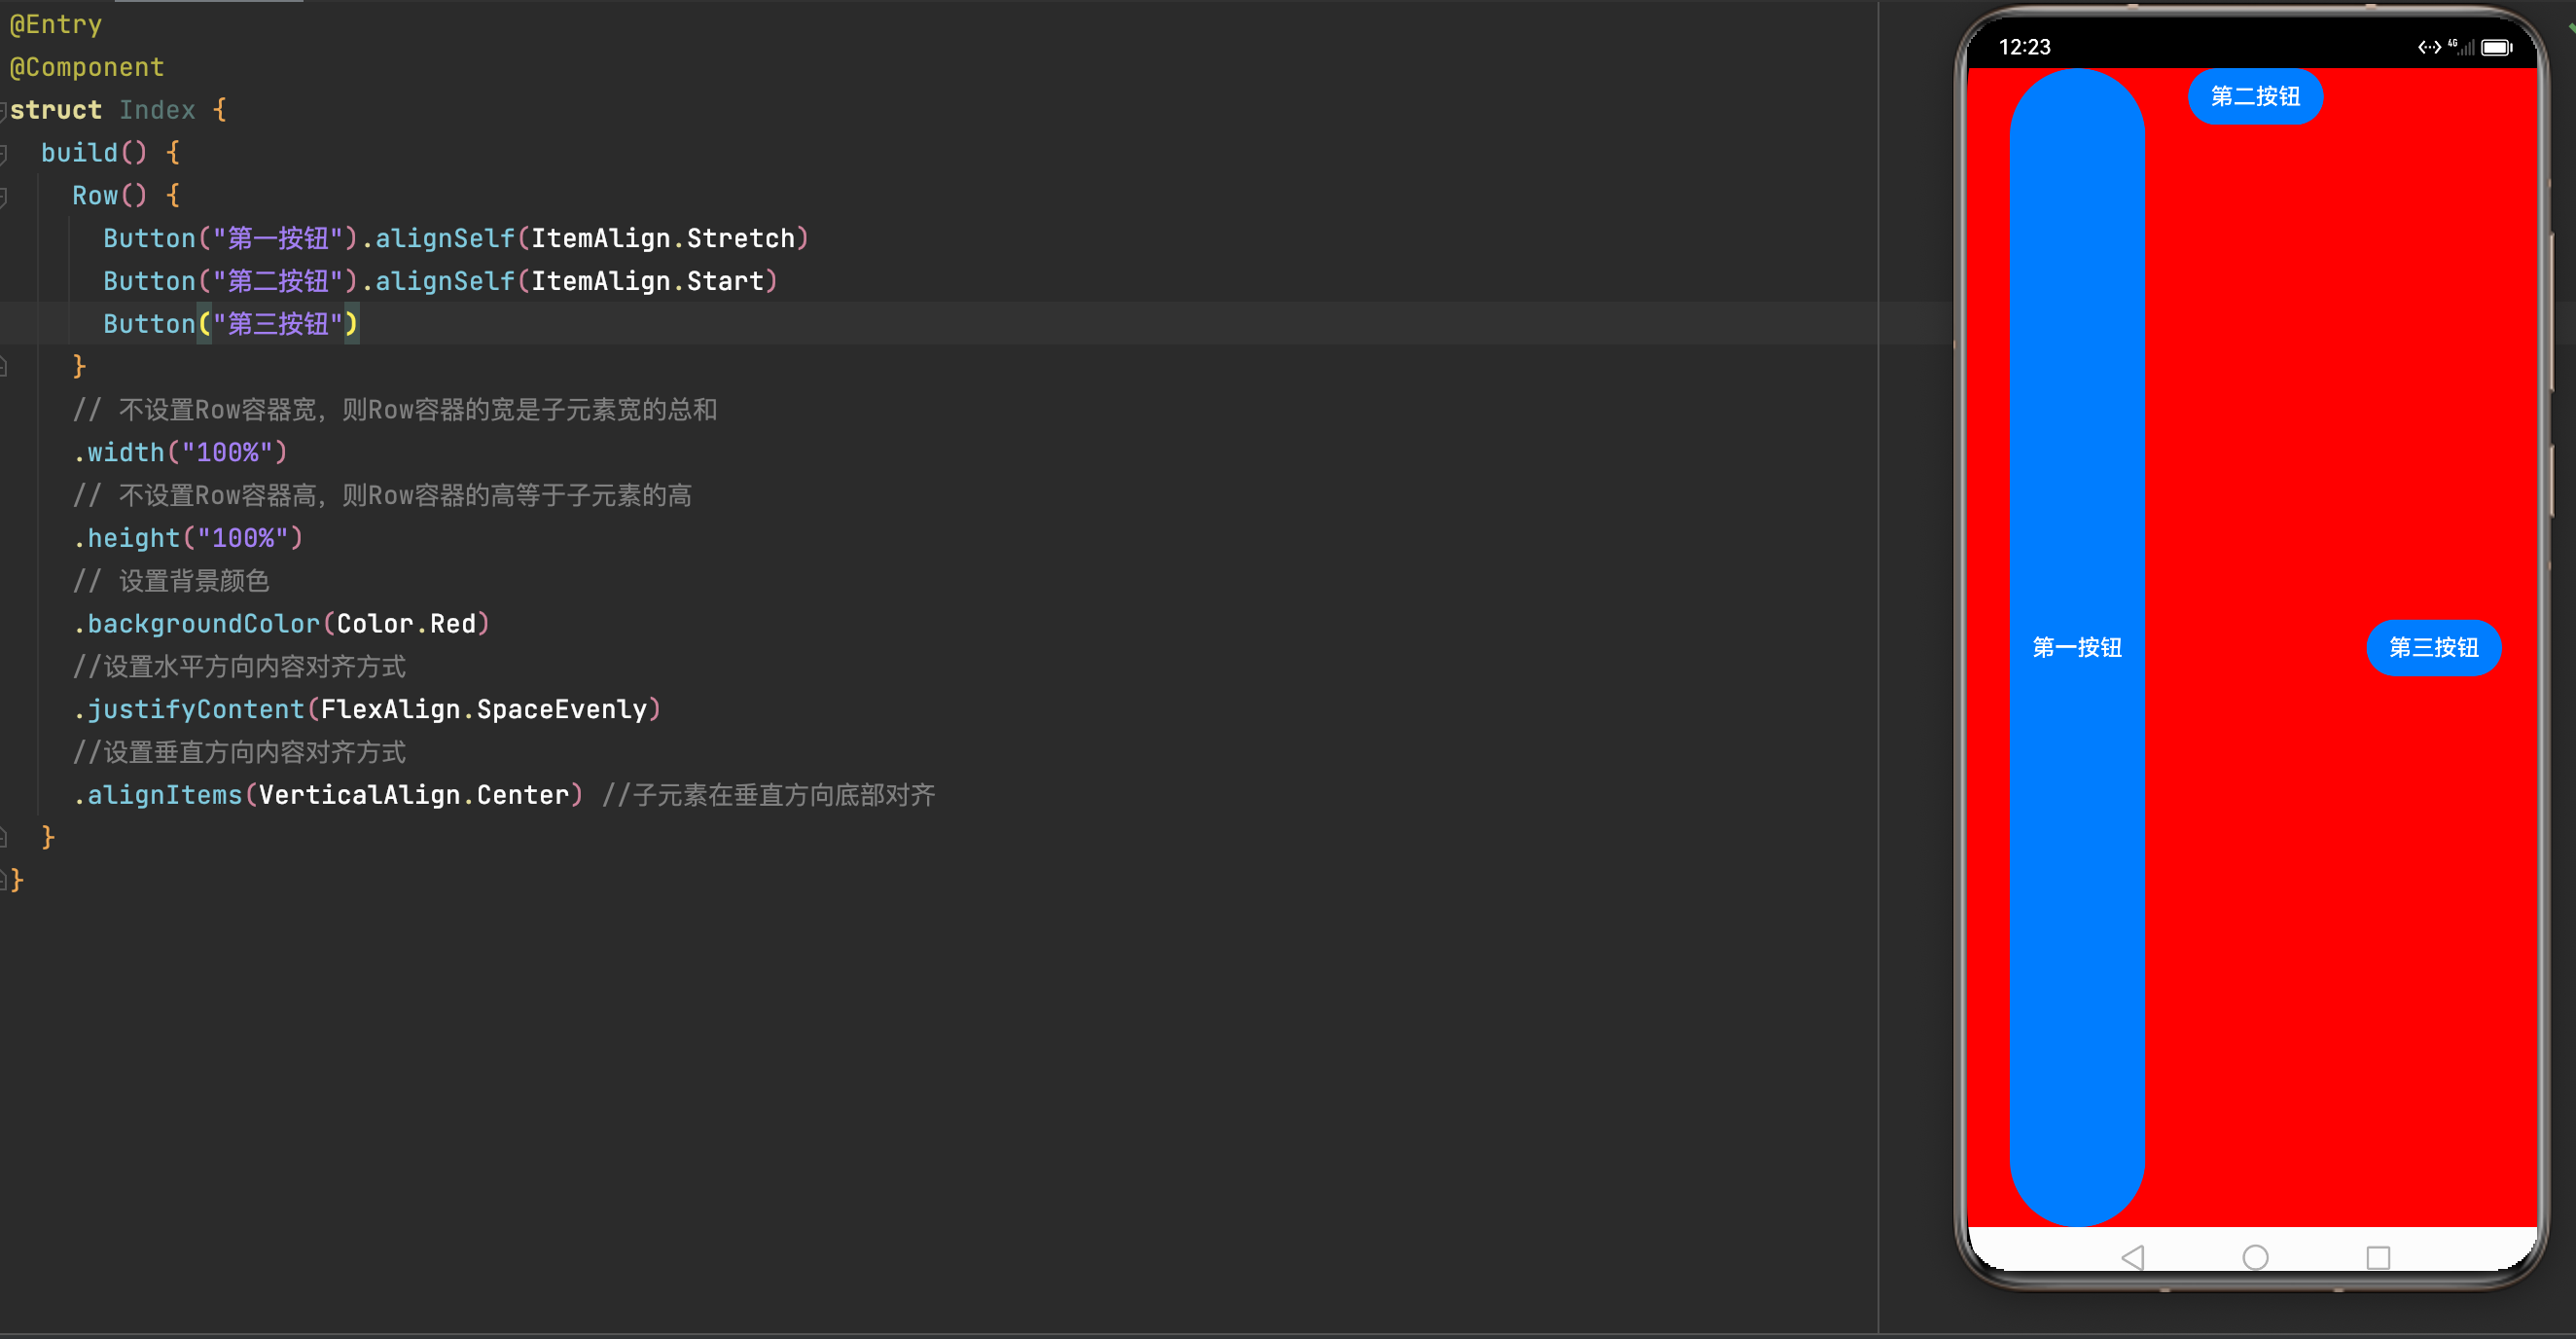Click the ItemAlign.Stretch argument in code
The height and width of the screenshot is (1339, 2576).
[663, 238]
